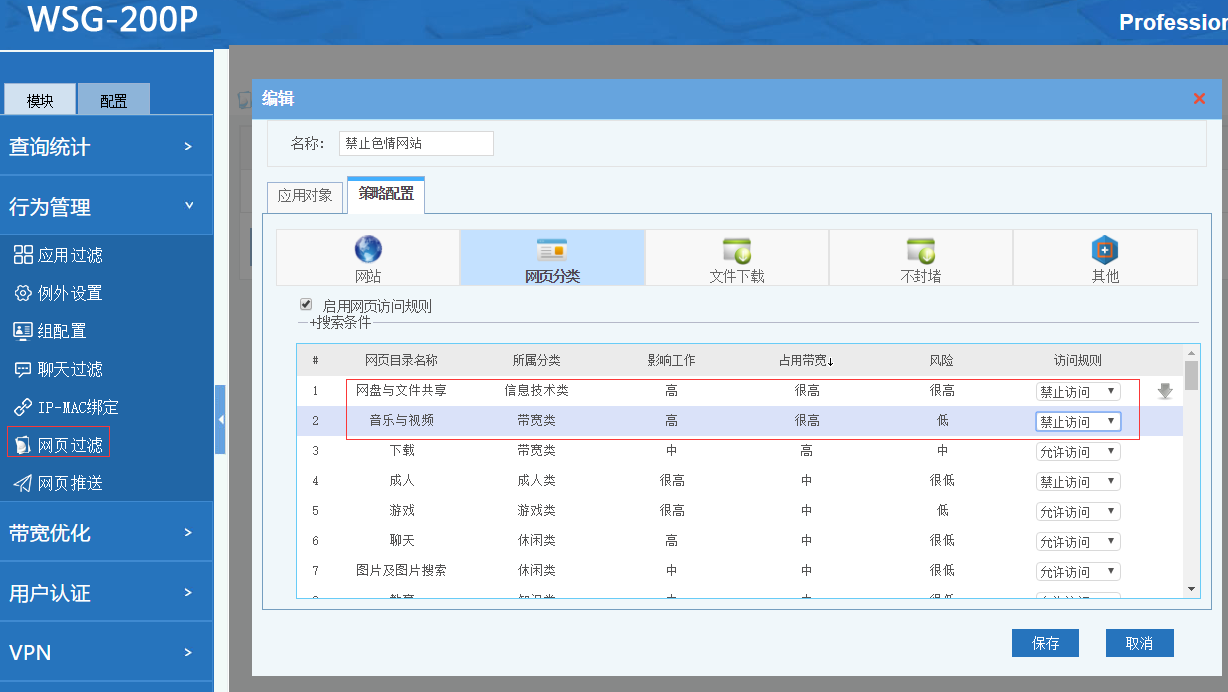Click the 应用过滤 sidebar icon
The width and height of the screenshot is (1228, 692).
(23, 255)
